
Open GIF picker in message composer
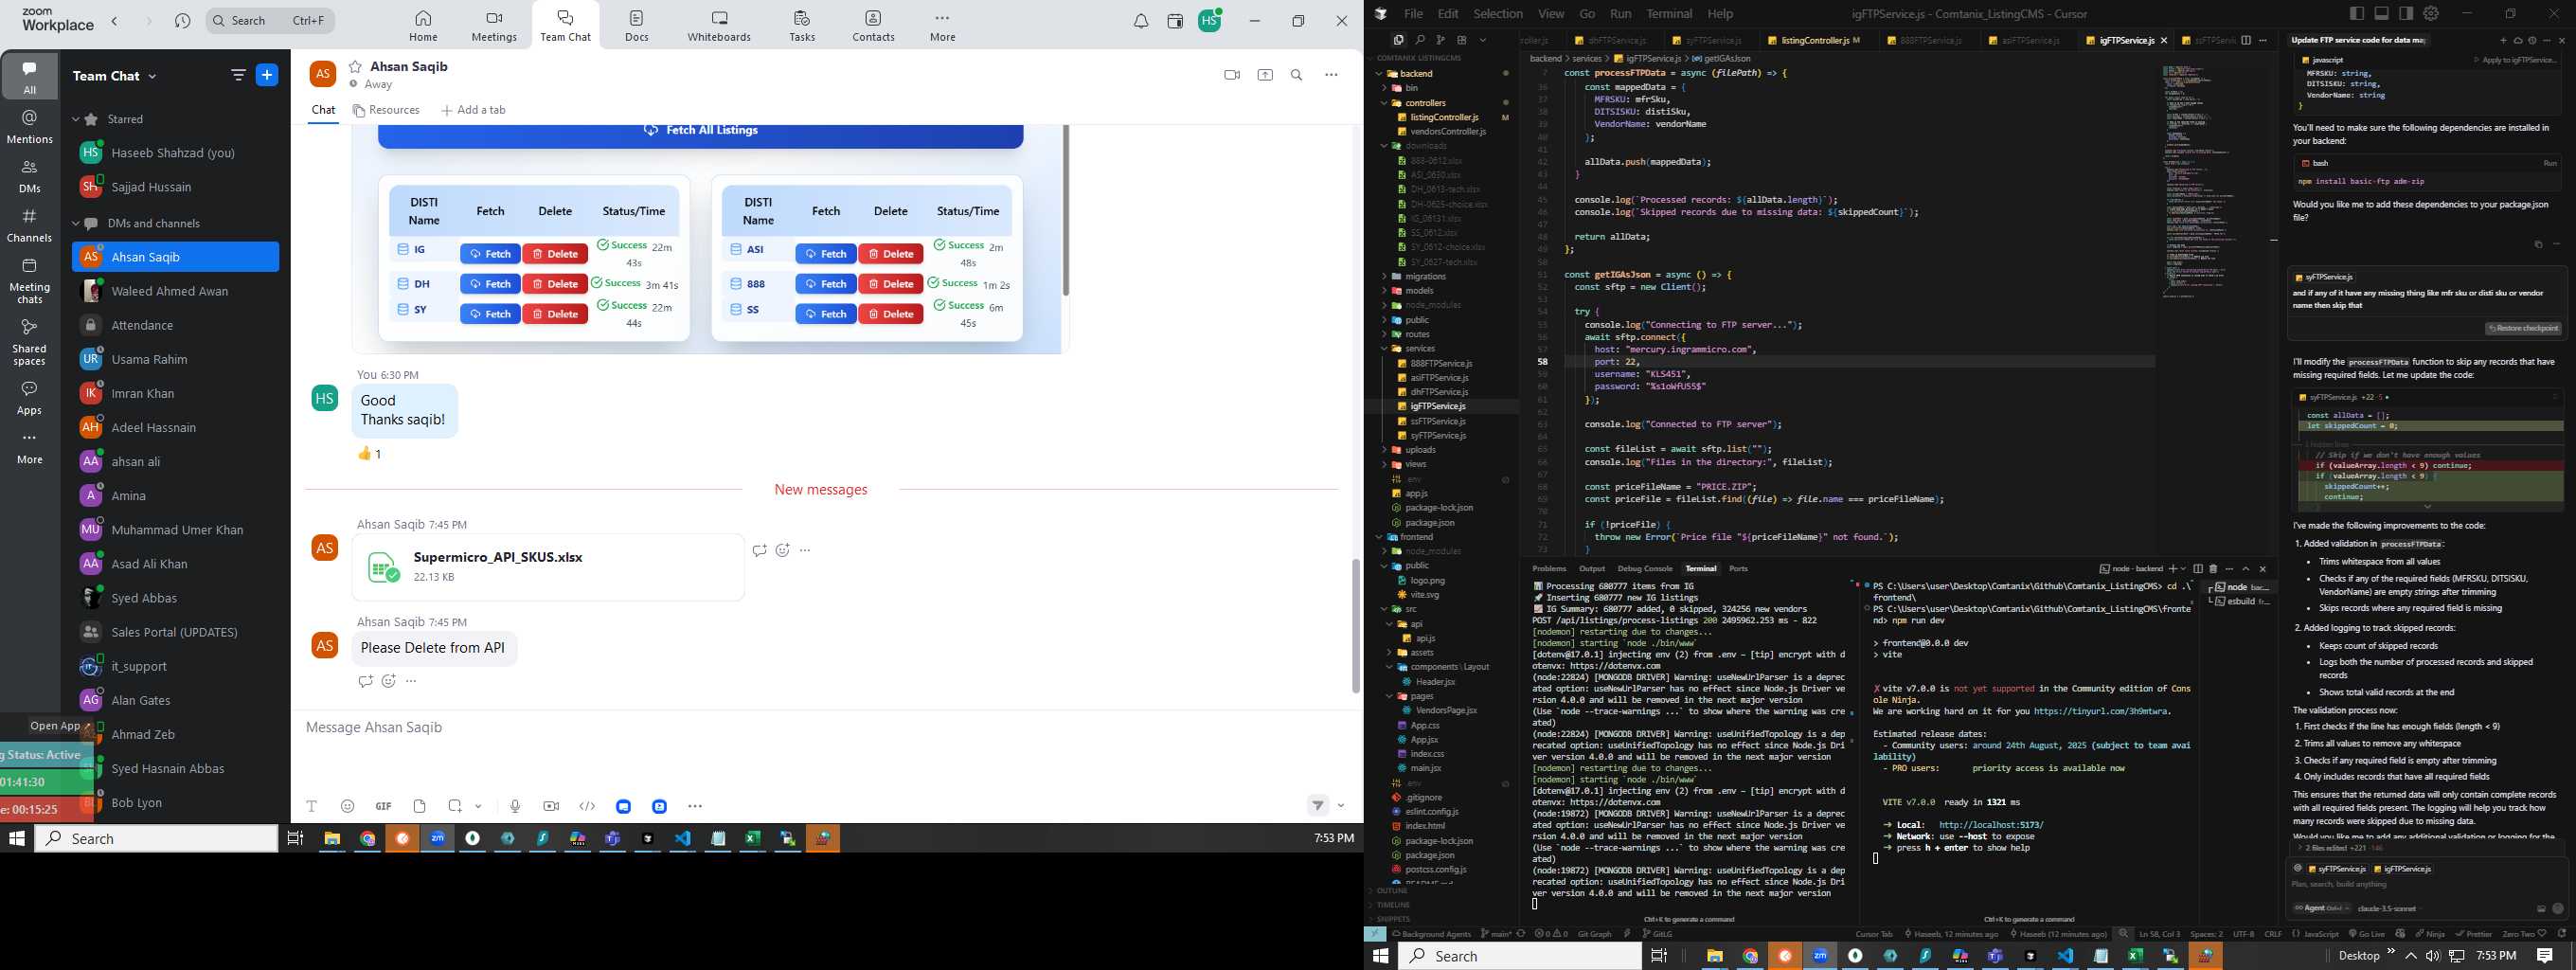pos(383,806)
